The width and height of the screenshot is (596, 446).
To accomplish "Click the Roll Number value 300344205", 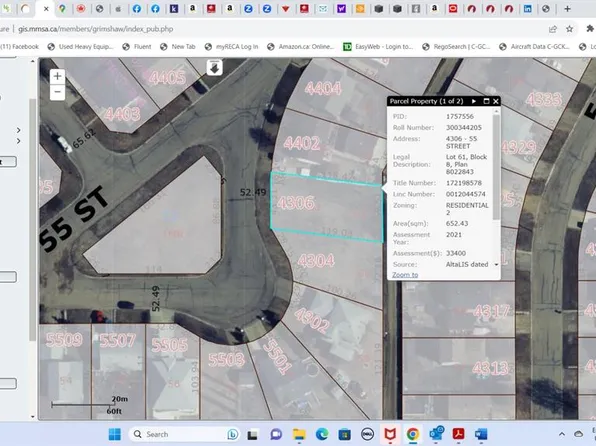I will [464, 127].
